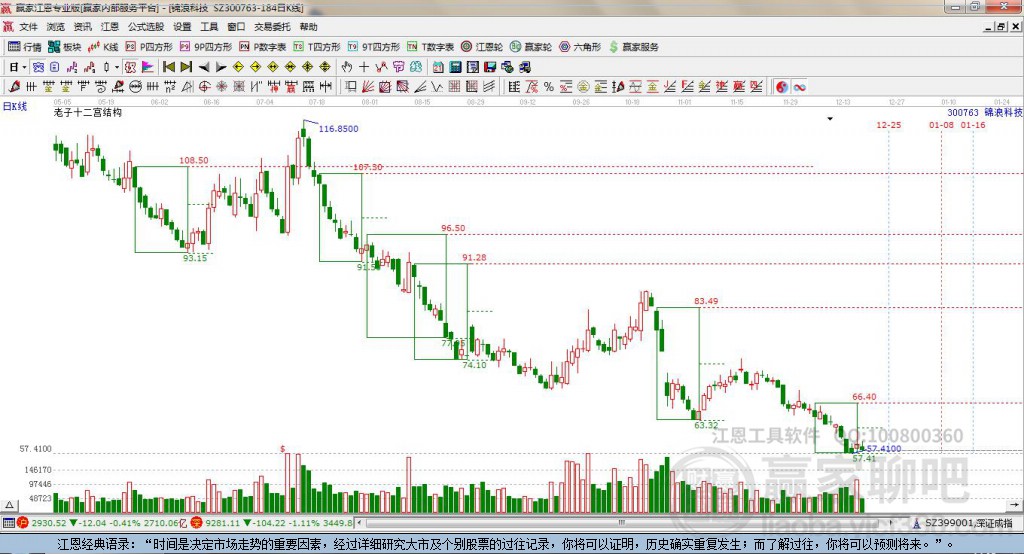Open the calculator icon
Image resolution: width=1024 pixels, height=554 pixels.
456,67
